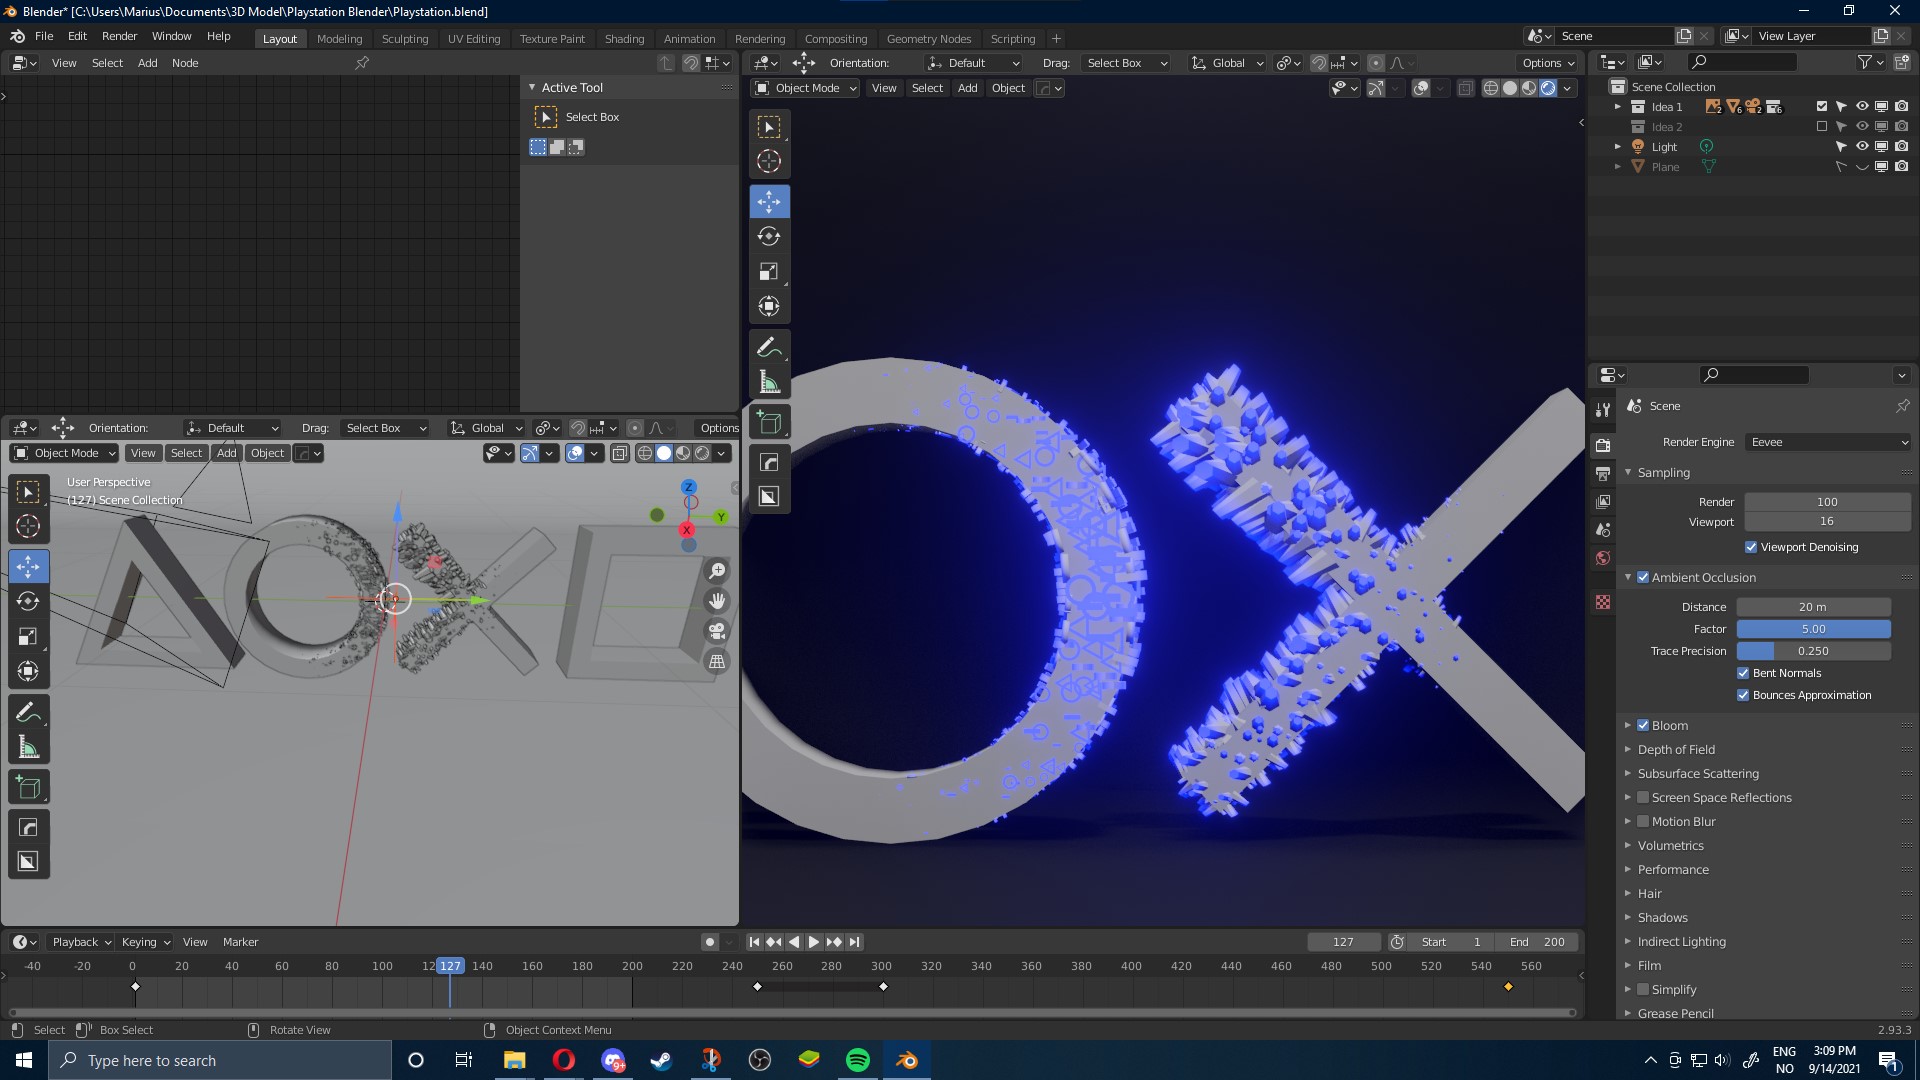Screen dimensions: 1920x1080
Task: Click the zoom viewport gizmo icon
Action: pyautogui.click(x=717, y=571)
